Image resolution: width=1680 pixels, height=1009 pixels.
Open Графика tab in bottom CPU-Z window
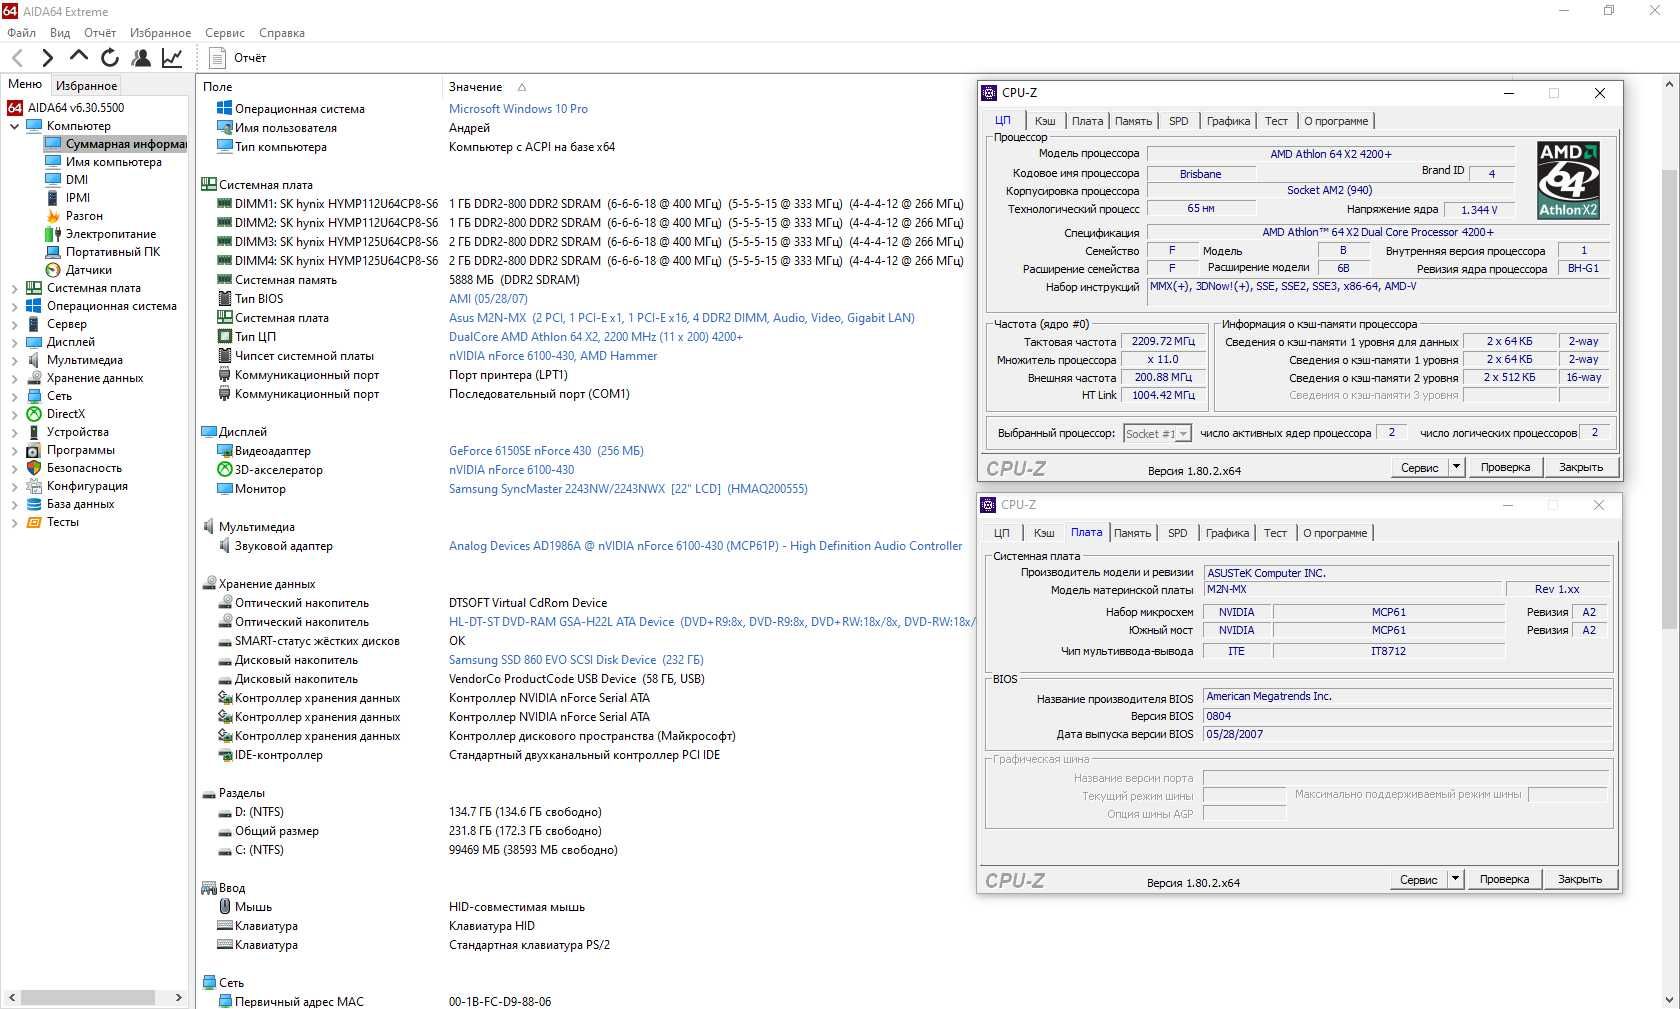(x=1227, y=533)
